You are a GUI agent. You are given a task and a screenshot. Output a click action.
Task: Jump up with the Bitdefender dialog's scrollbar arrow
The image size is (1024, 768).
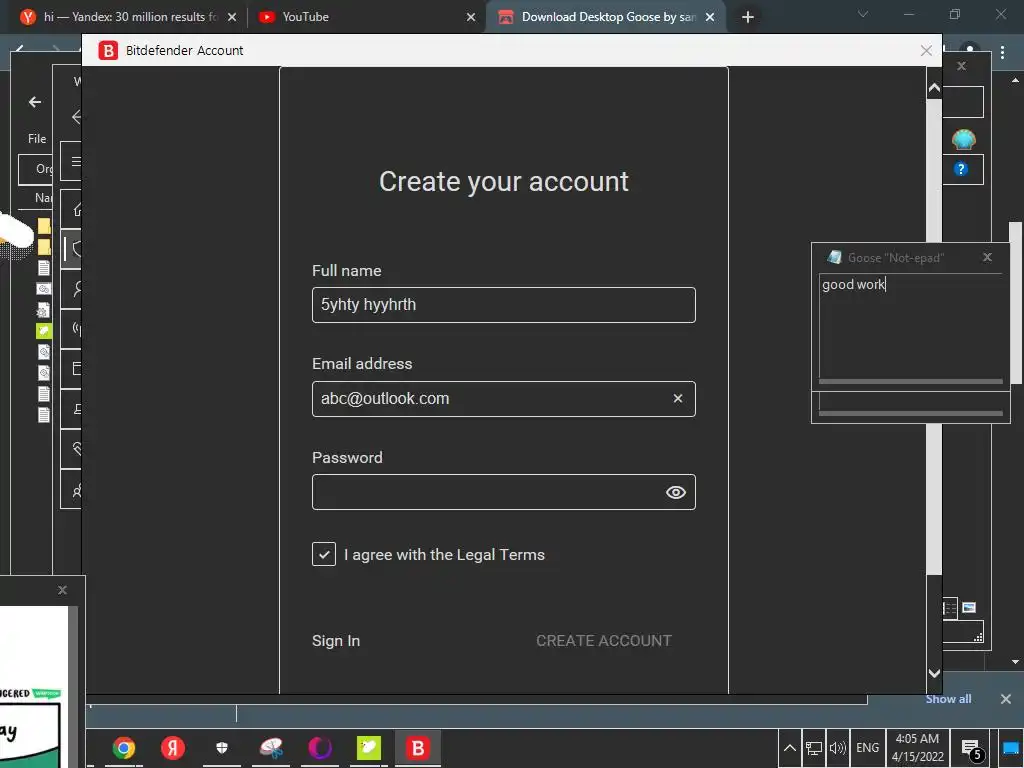click(x=934, y=88)
